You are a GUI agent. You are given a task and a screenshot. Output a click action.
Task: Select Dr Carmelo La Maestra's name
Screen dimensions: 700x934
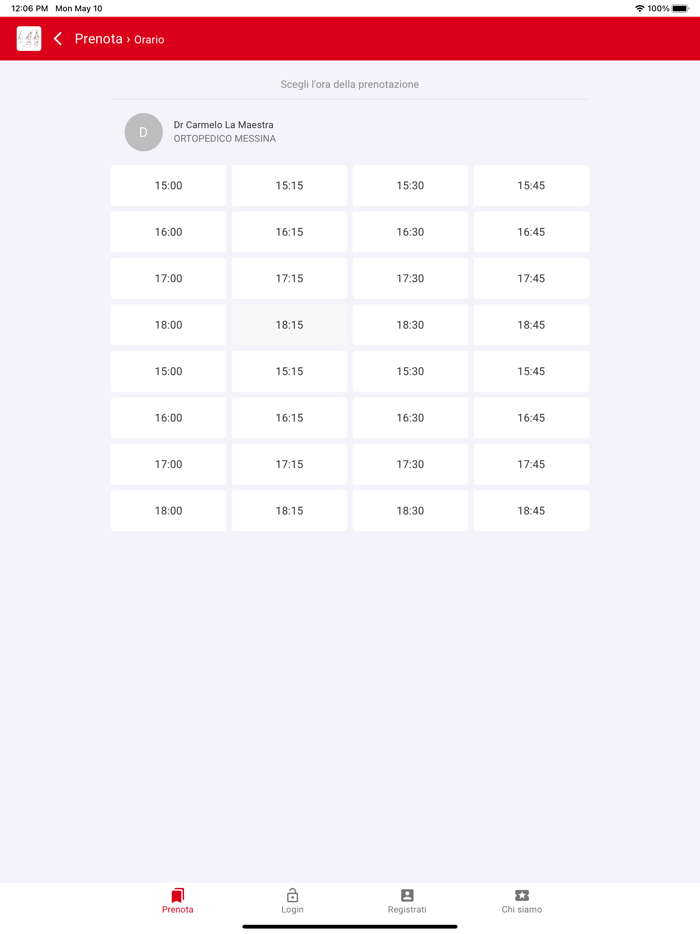point(223,125)
